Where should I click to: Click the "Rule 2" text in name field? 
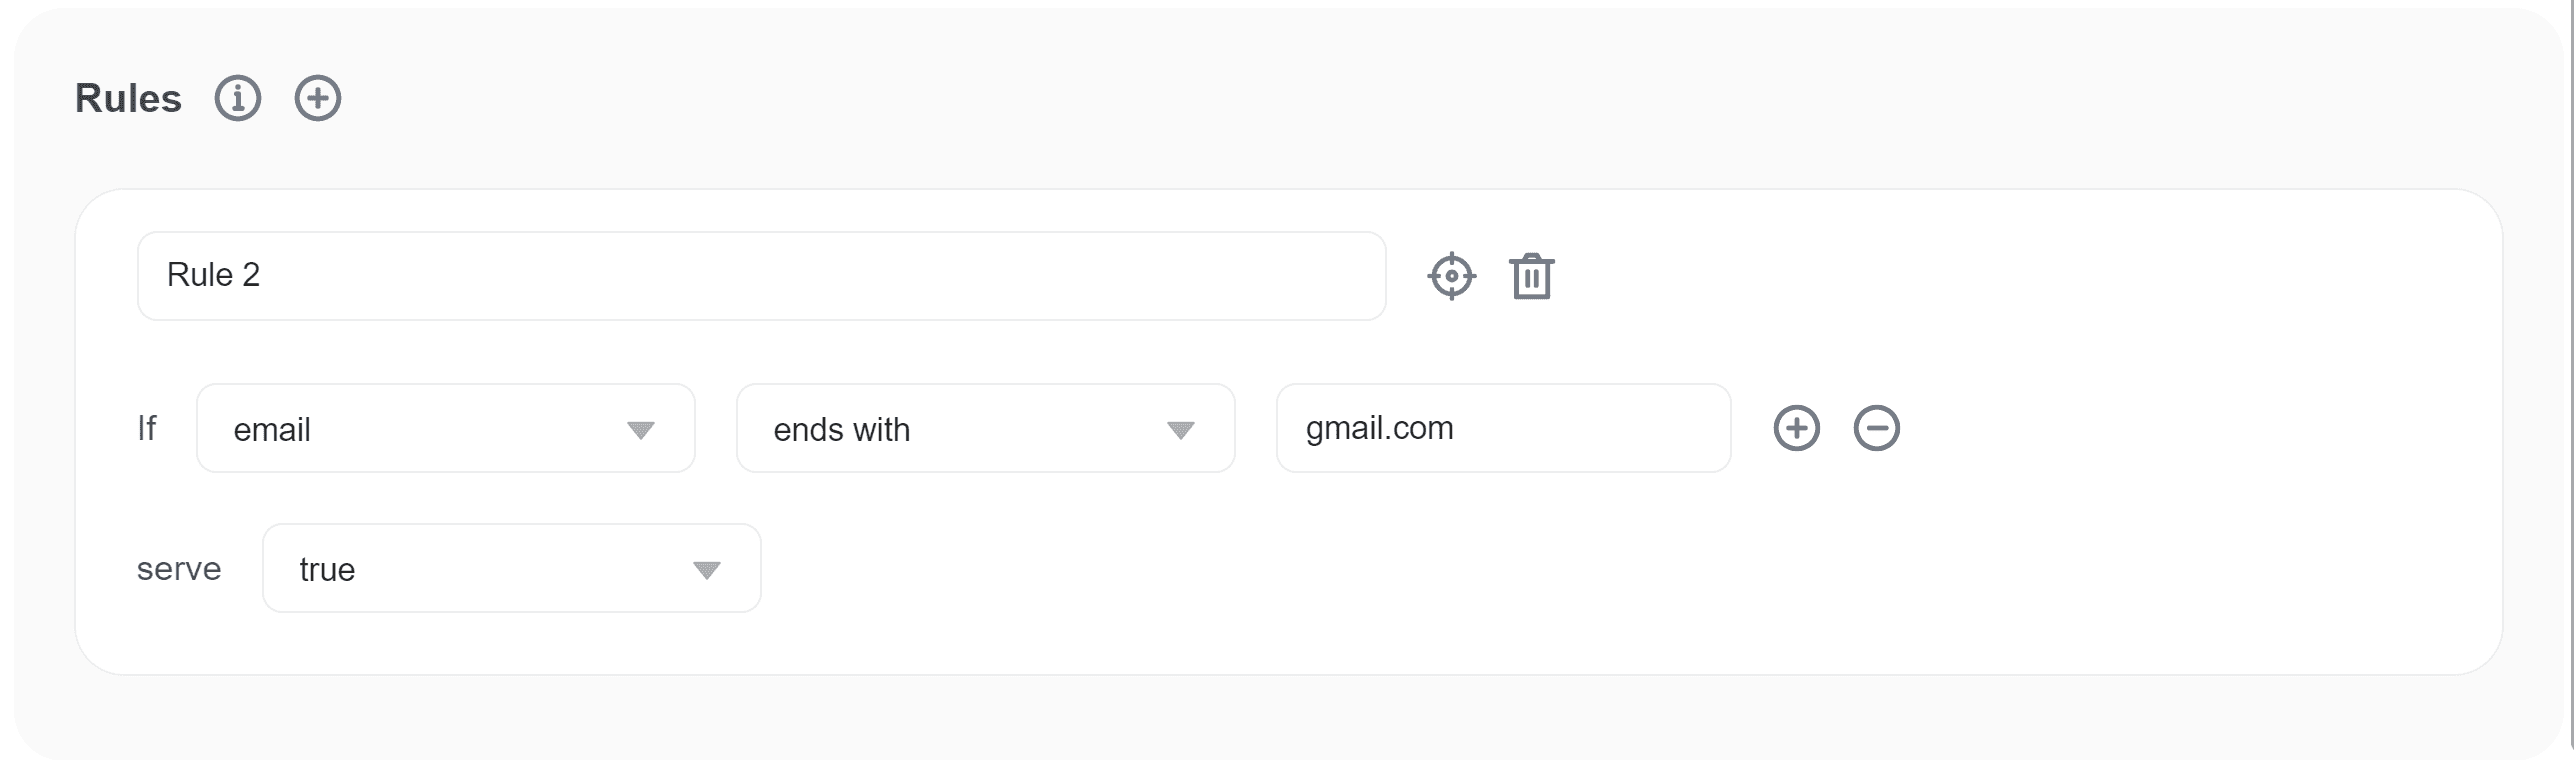tap(213, 275)
